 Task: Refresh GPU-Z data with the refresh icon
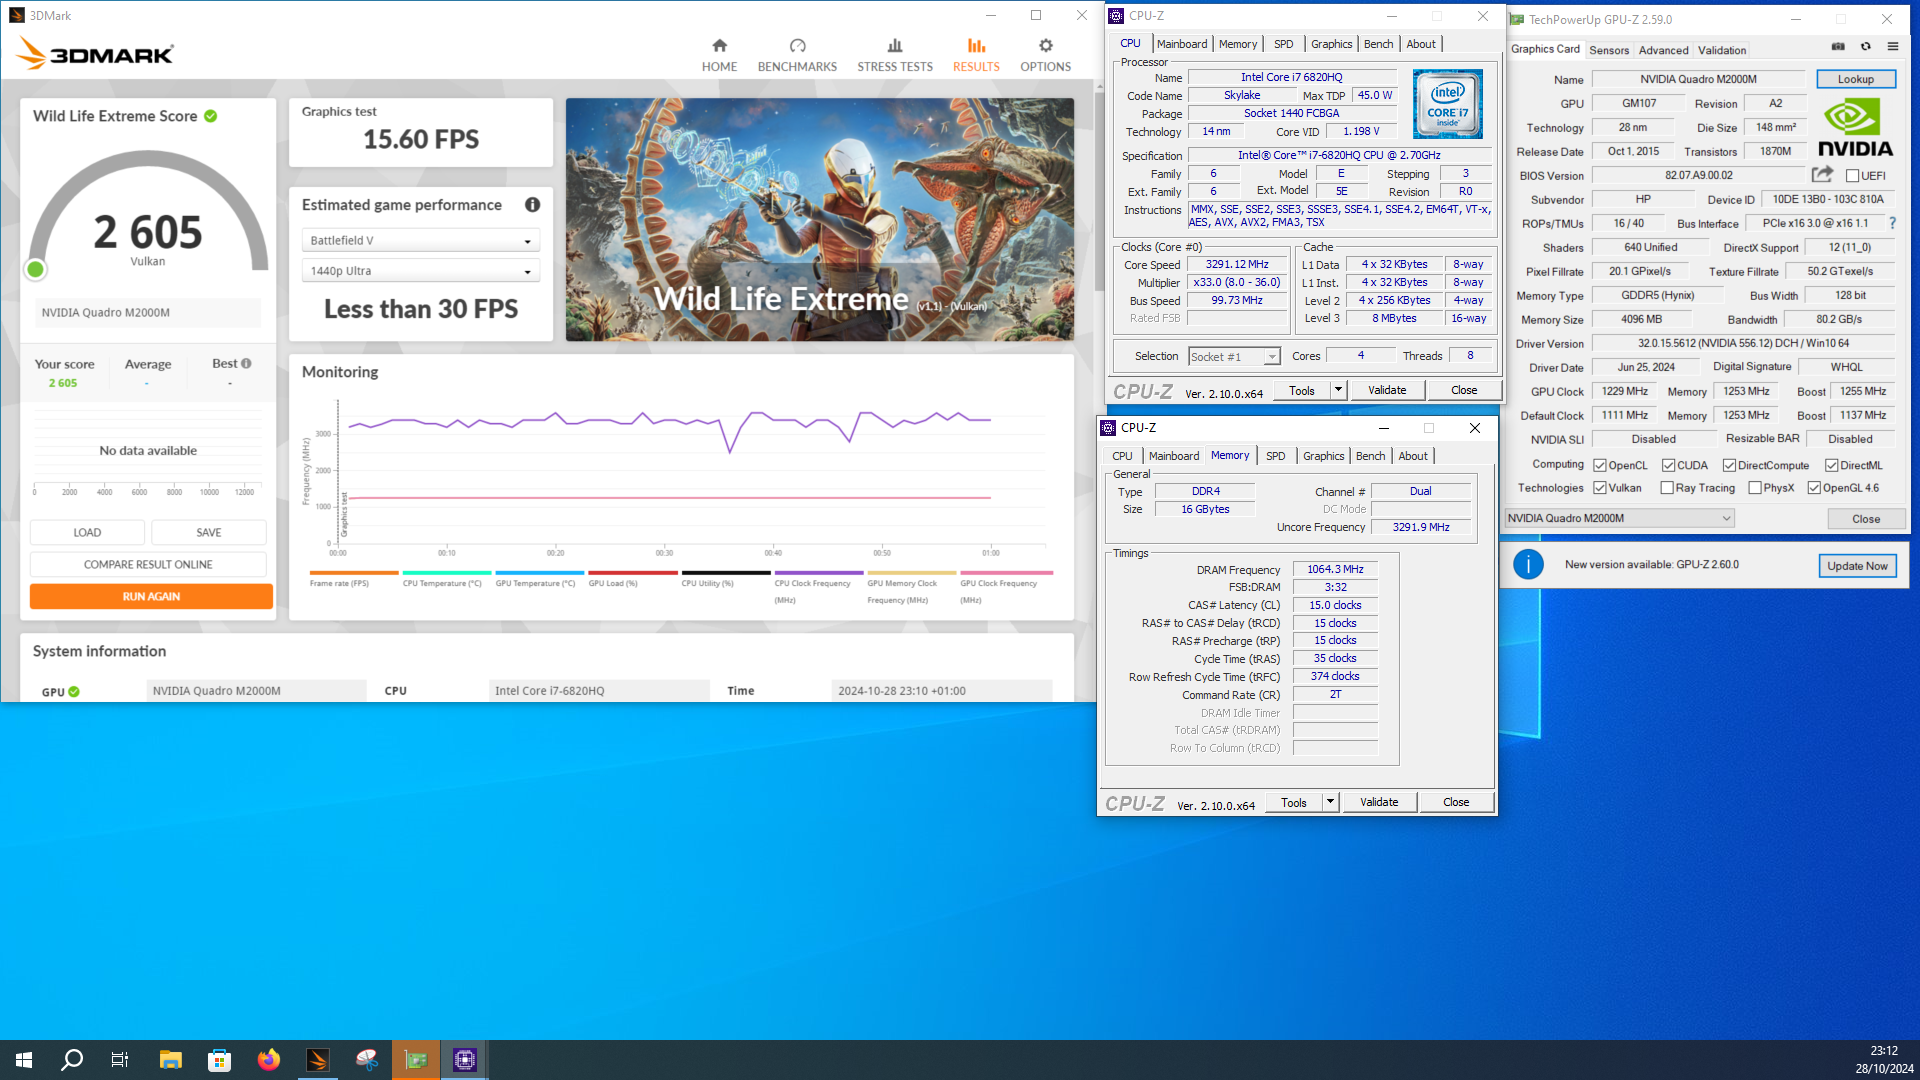click(x=1866, y=47)
